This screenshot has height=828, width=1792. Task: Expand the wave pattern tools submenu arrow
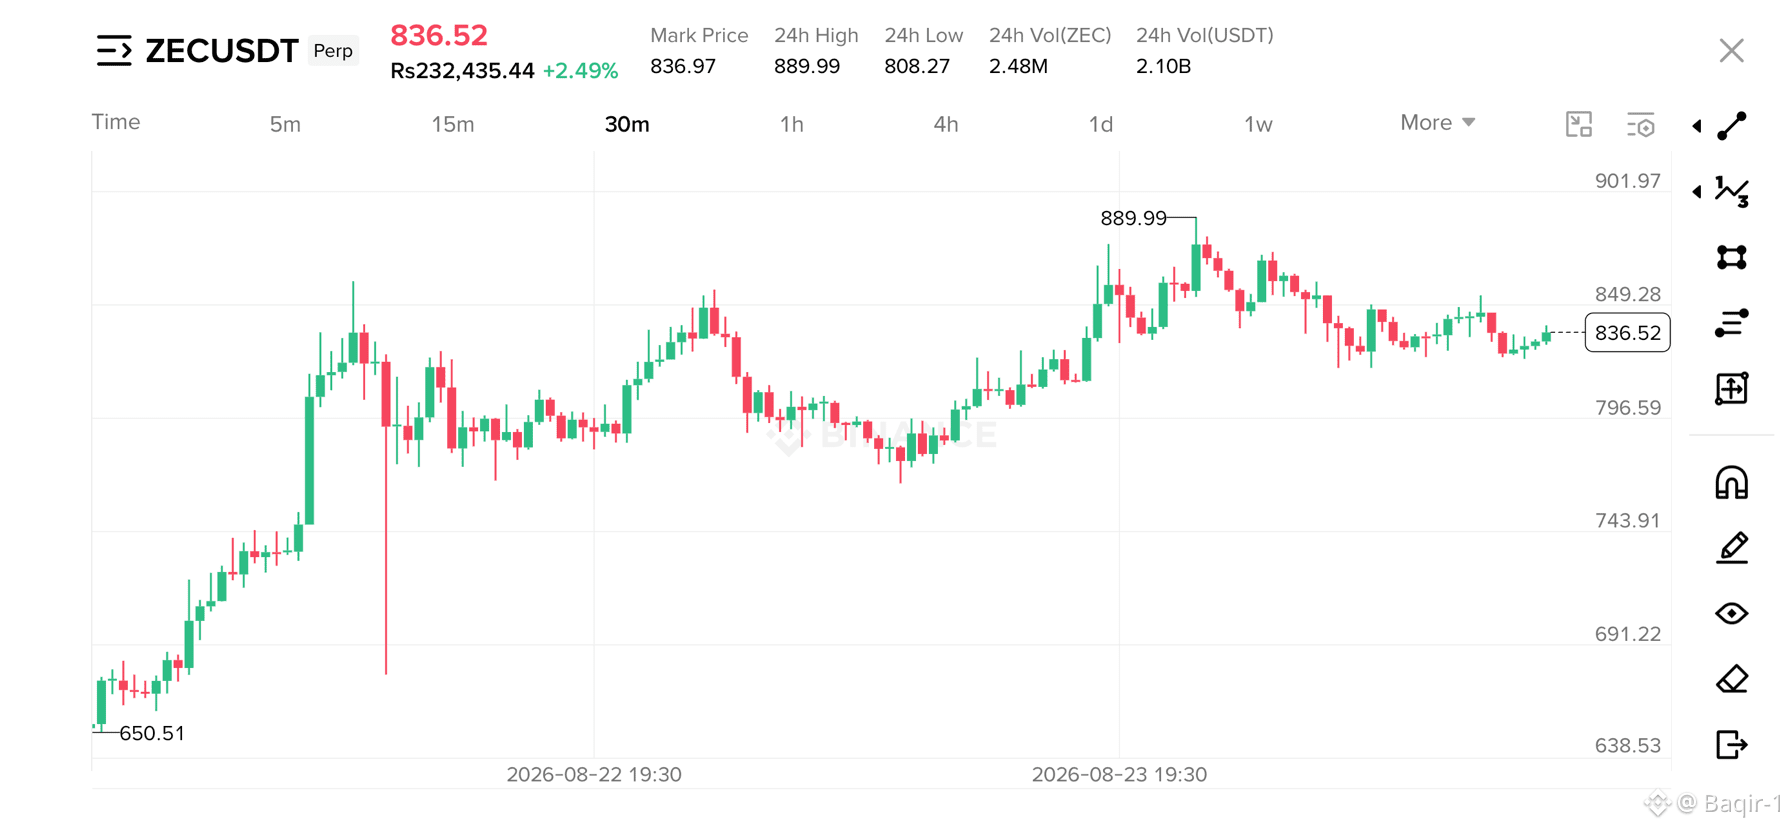point(1697,191)
